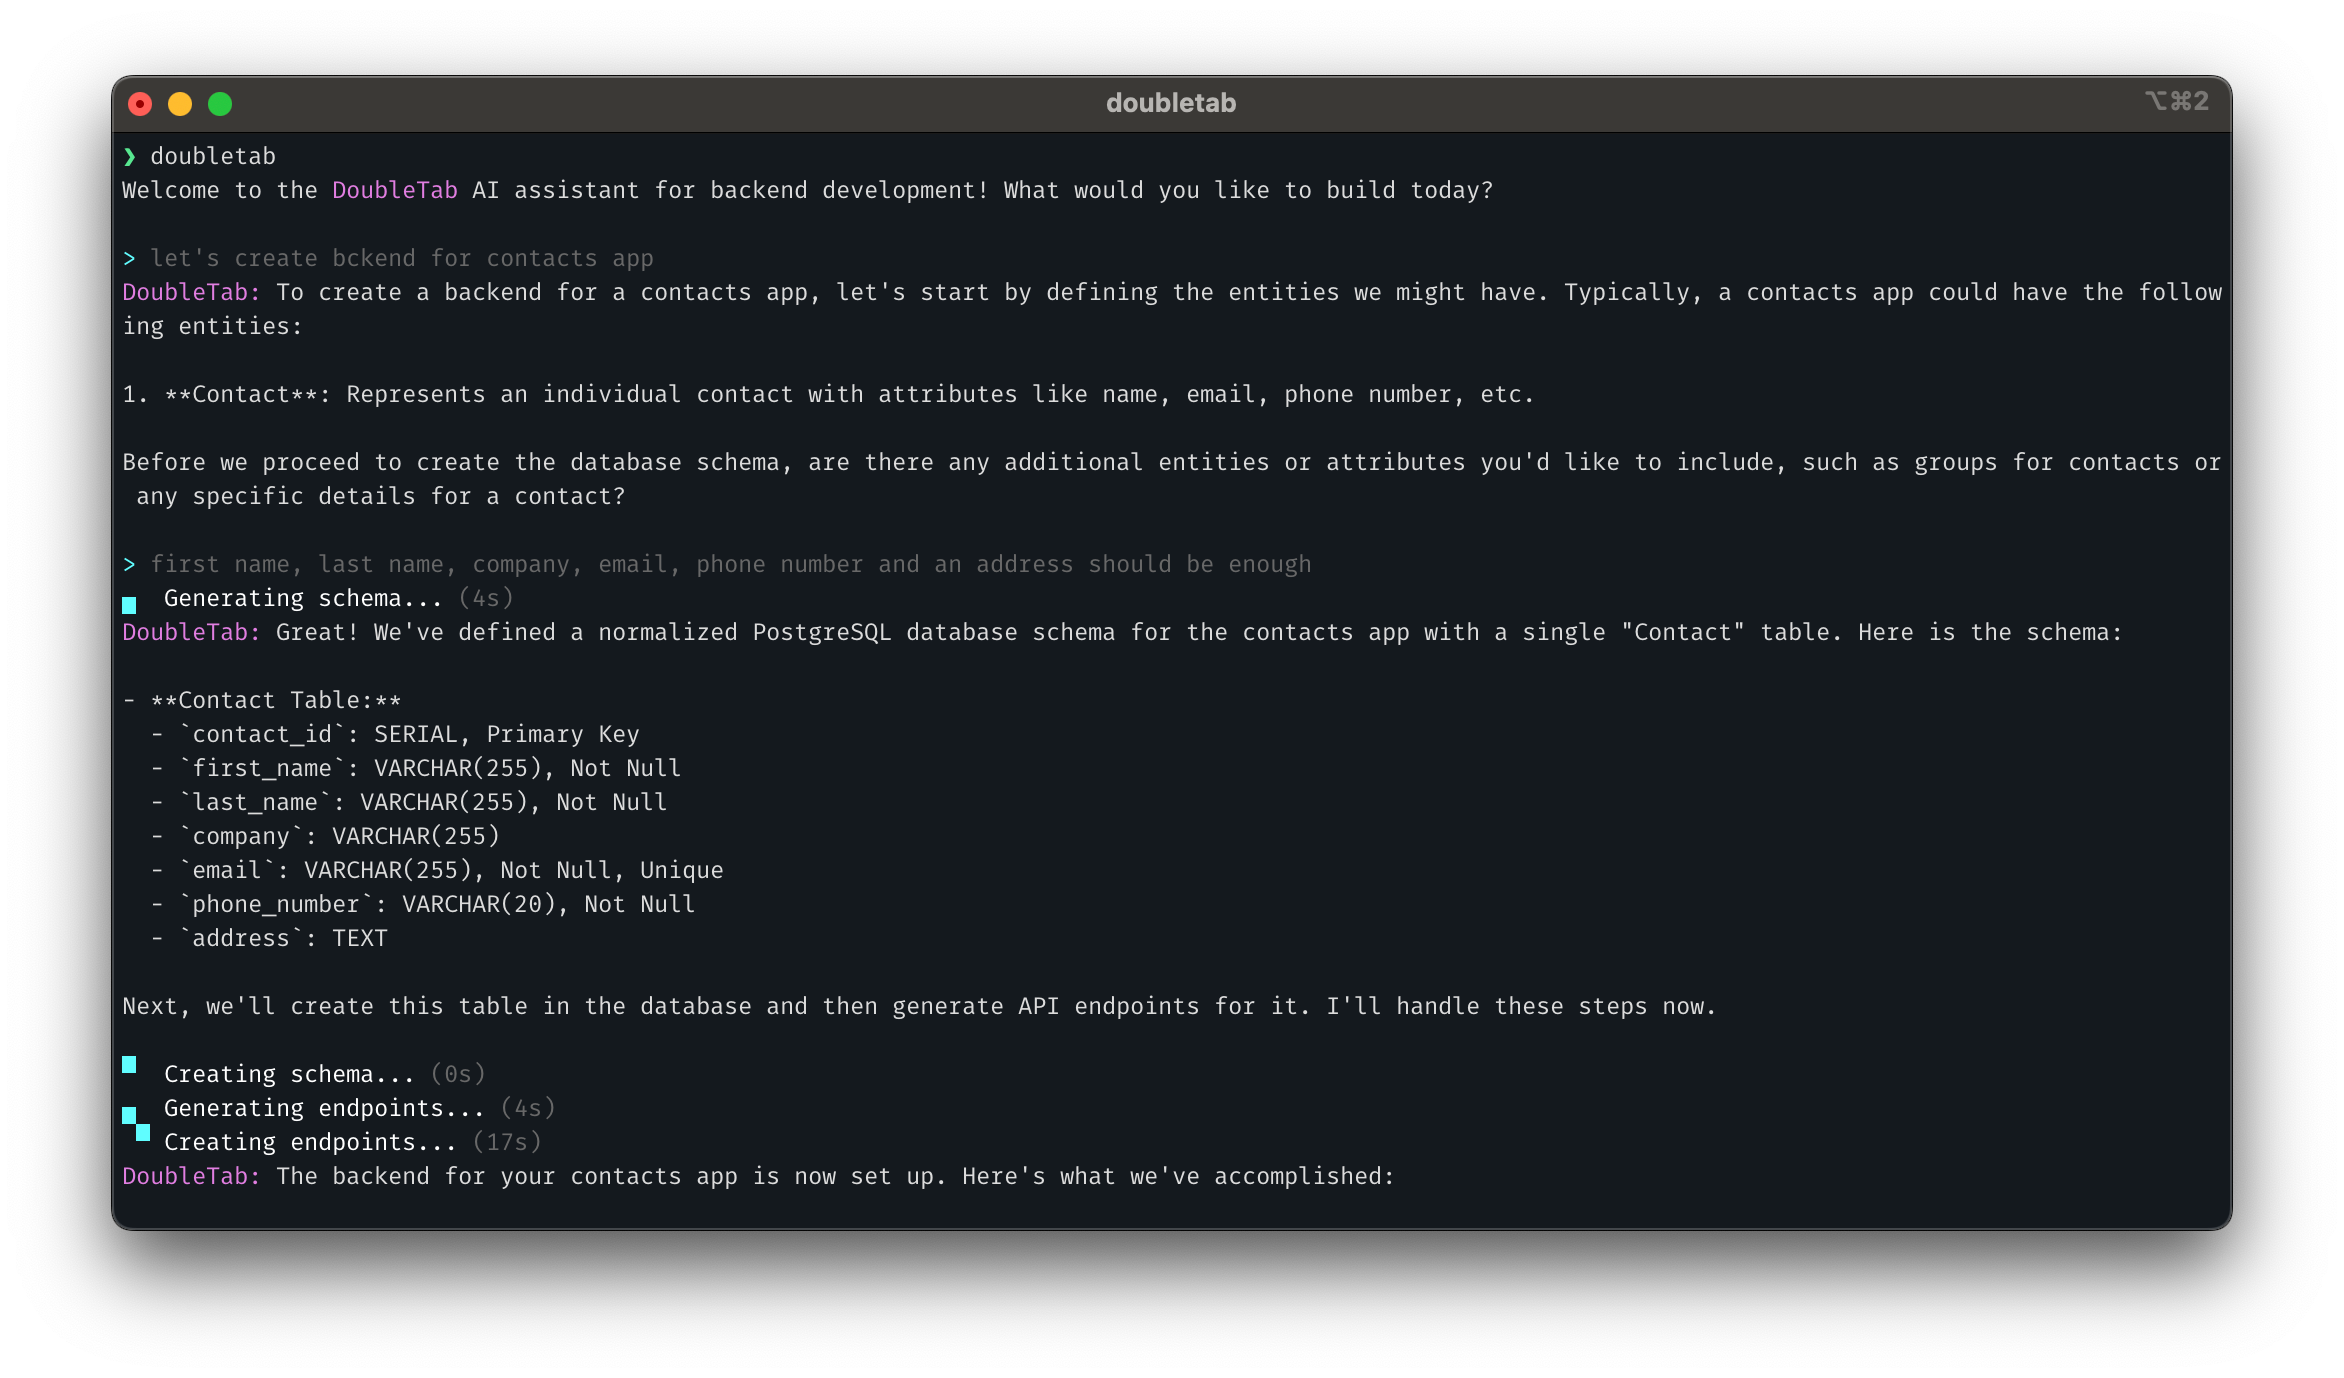Toggle the green zoom traffic light
This screenshot has height=1378, width=2344.
point(219,103)
